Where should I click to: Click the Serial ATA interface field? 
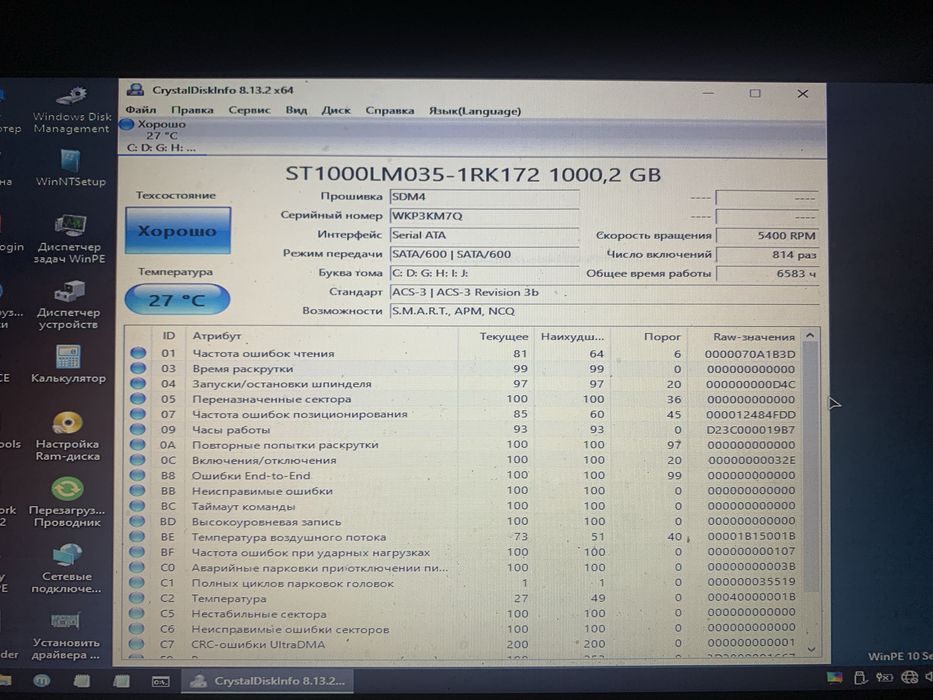[x=484, y=235]
